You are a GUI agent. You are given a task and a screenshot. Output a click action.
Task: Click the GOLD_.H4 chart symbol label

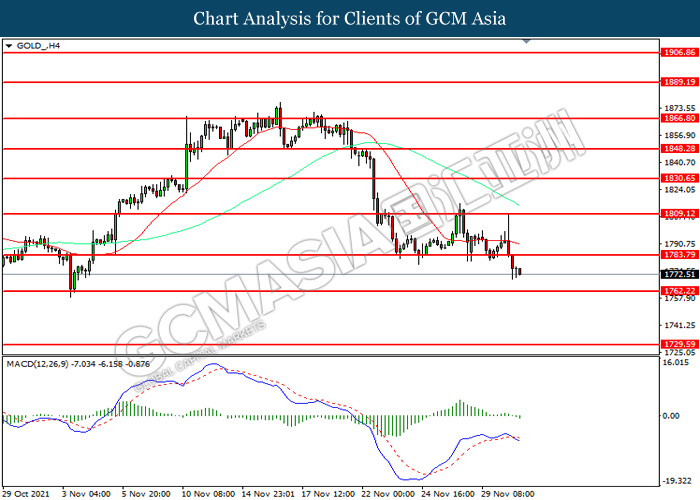(x=38, y=46)
